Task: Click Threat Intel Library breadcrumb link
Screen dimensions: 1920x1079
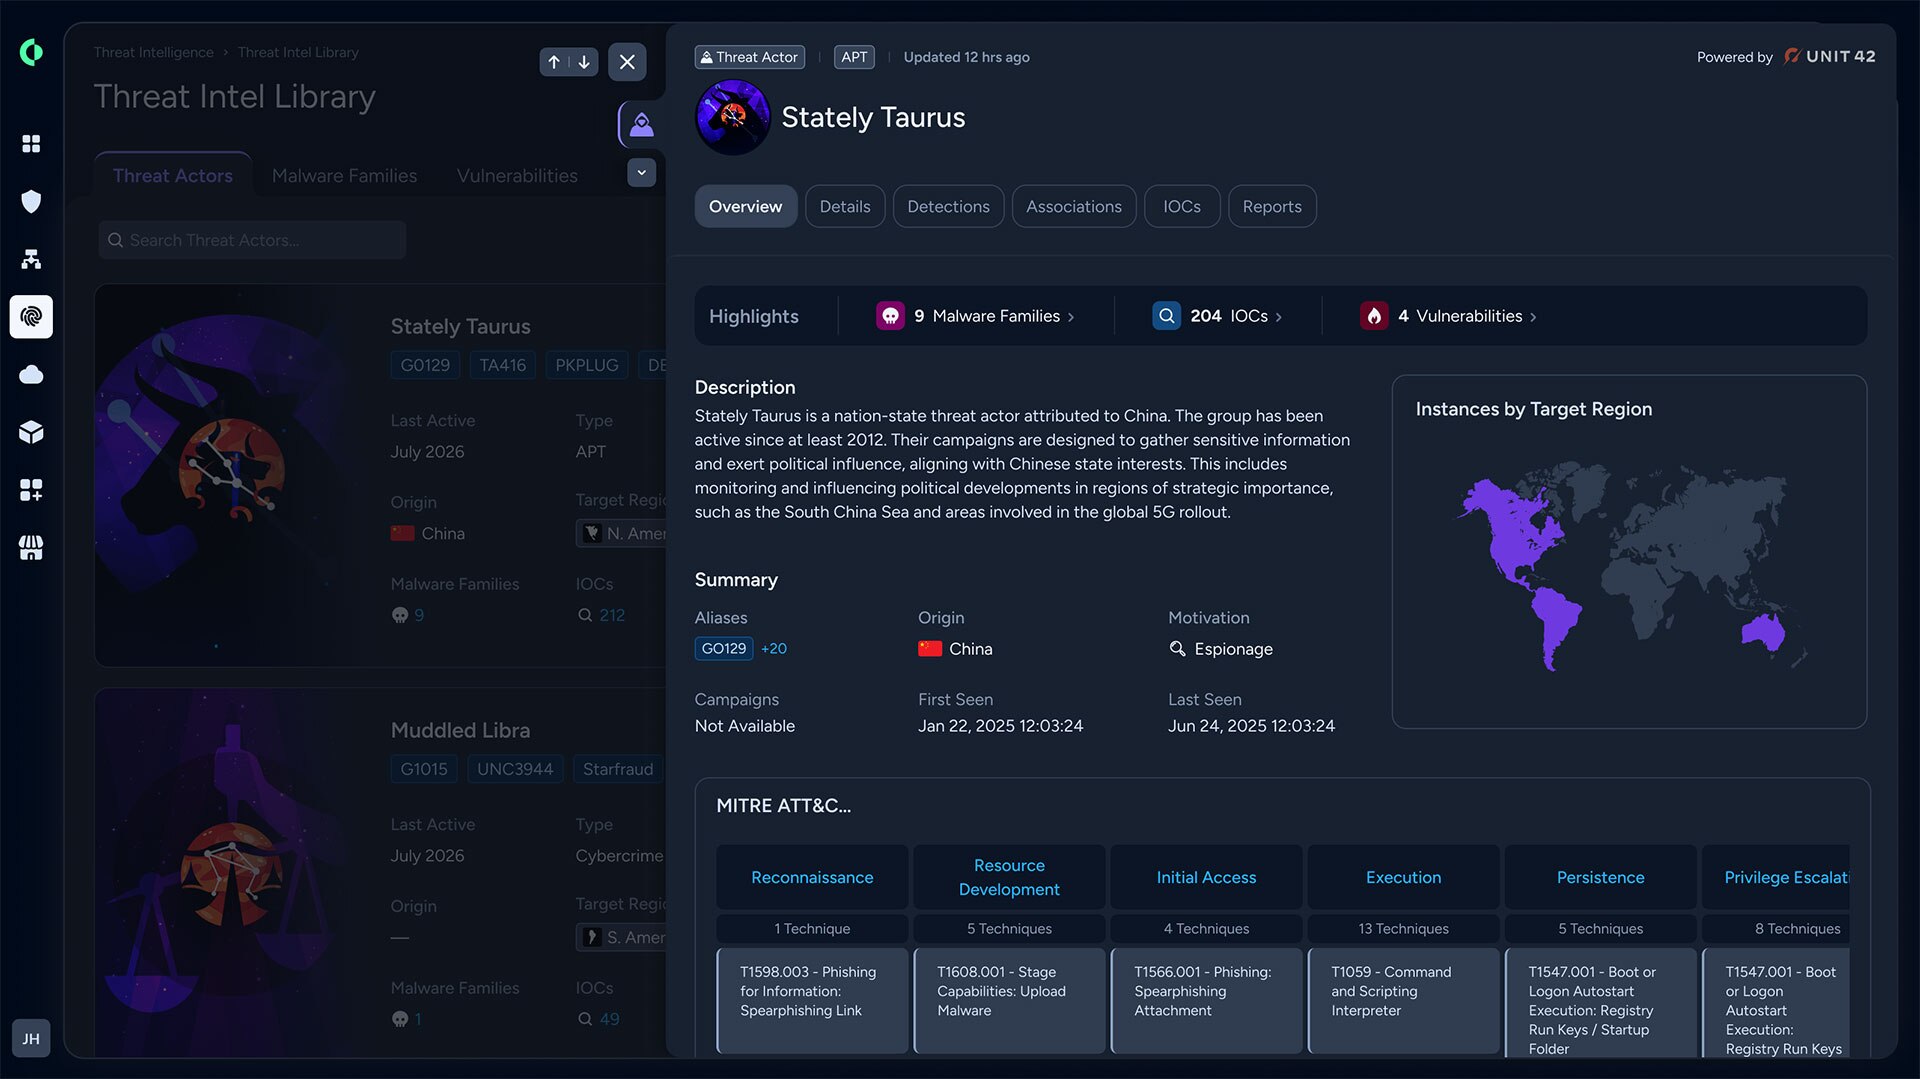Action: click(298, 52)
